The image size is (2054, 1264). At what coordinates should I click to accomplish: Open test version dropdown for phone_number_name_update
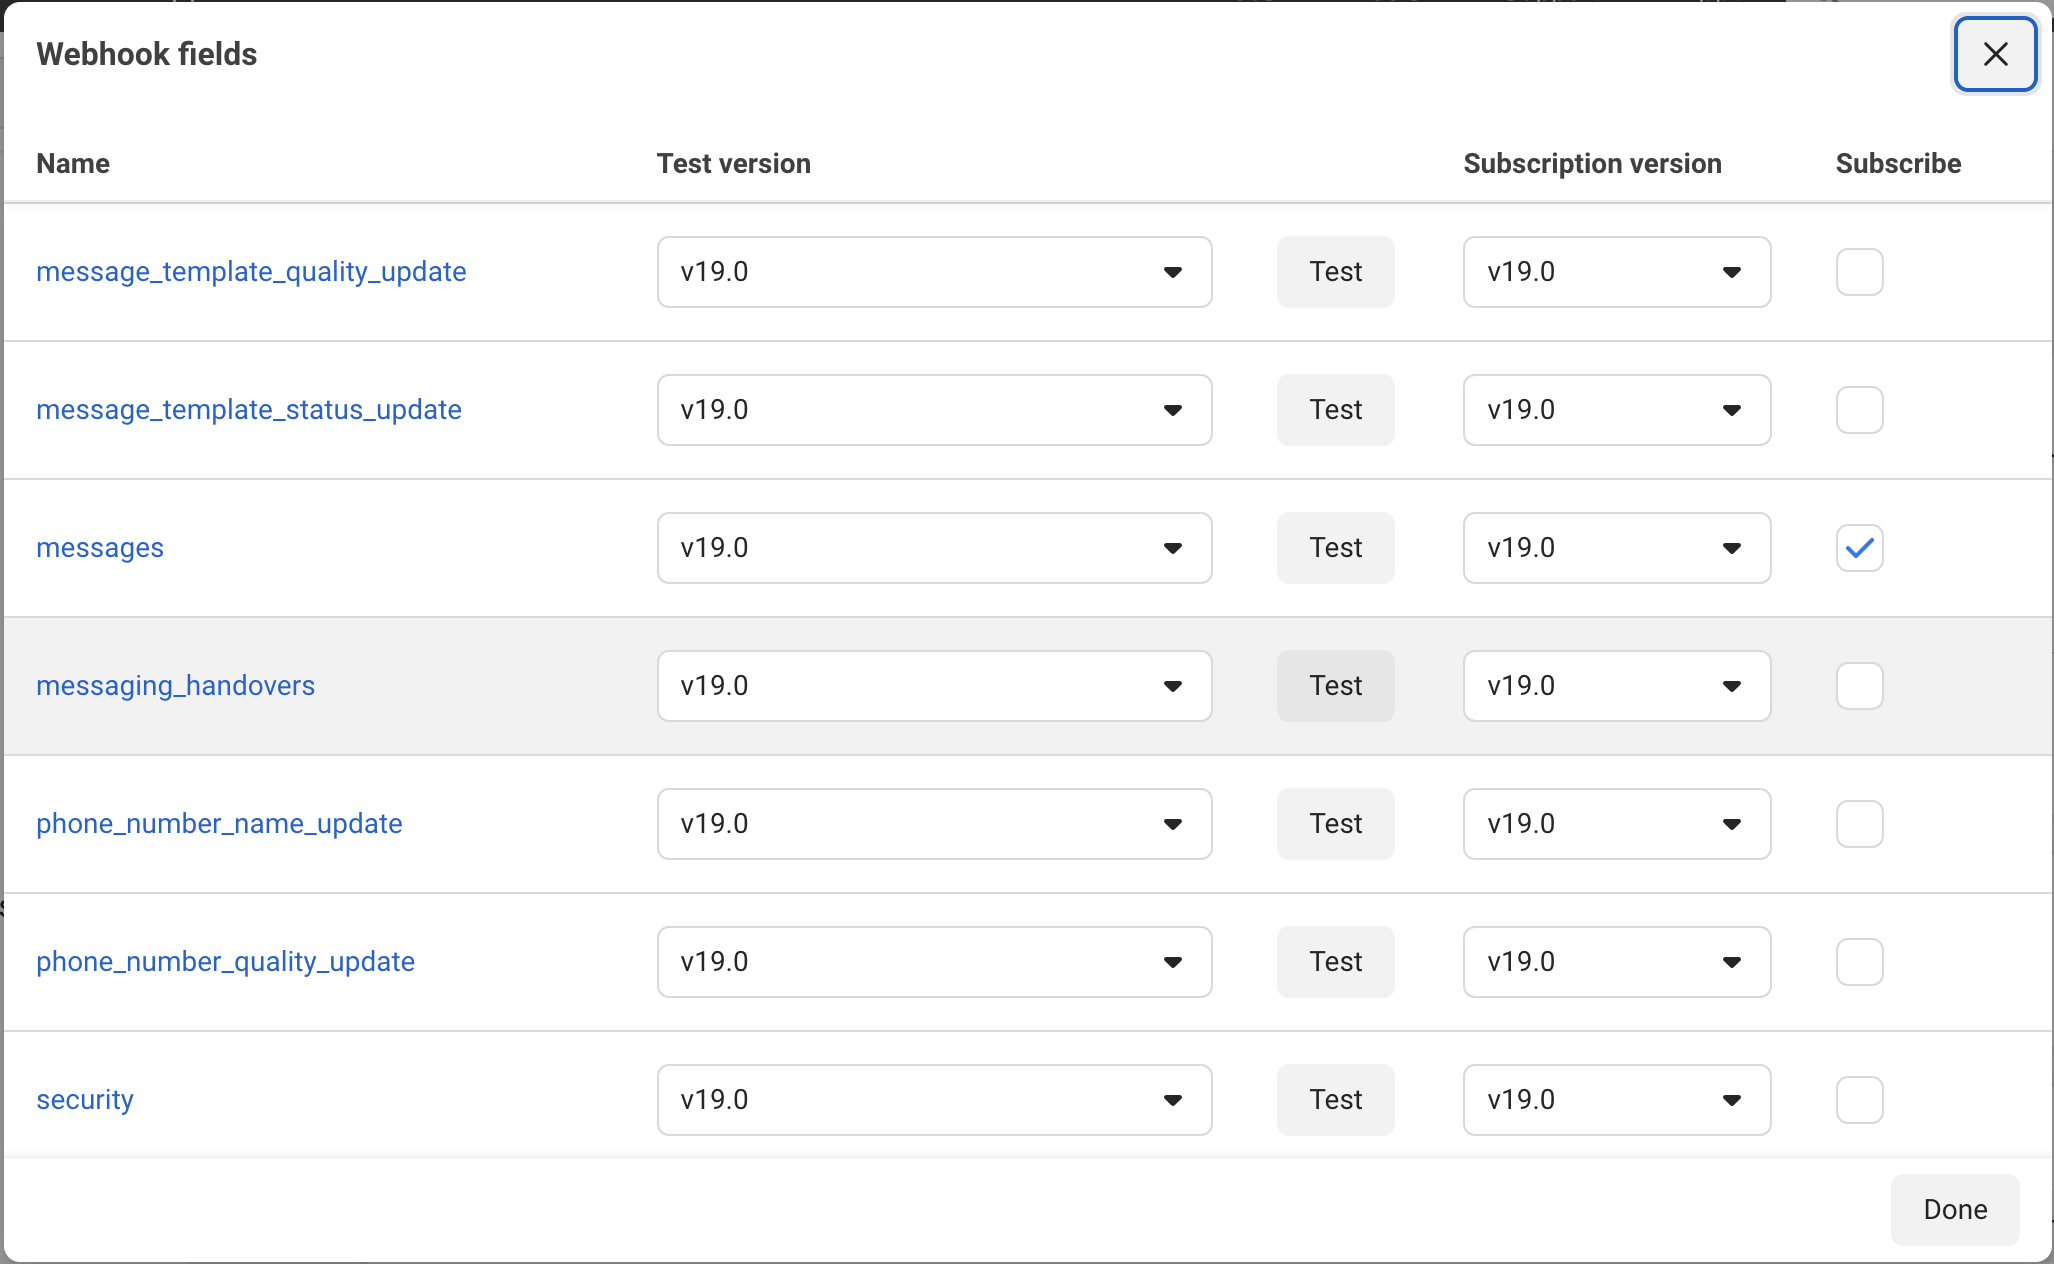click(x=934, y=824)
